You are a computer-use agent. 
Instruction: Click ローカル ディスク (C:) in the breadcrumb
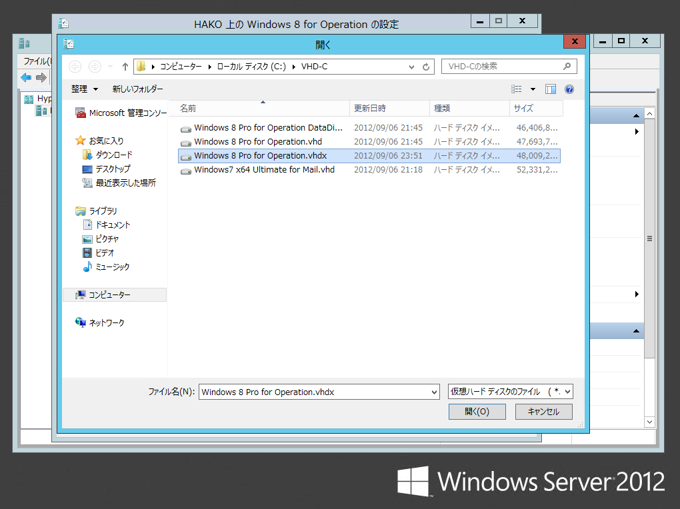(x=251, y=67)
